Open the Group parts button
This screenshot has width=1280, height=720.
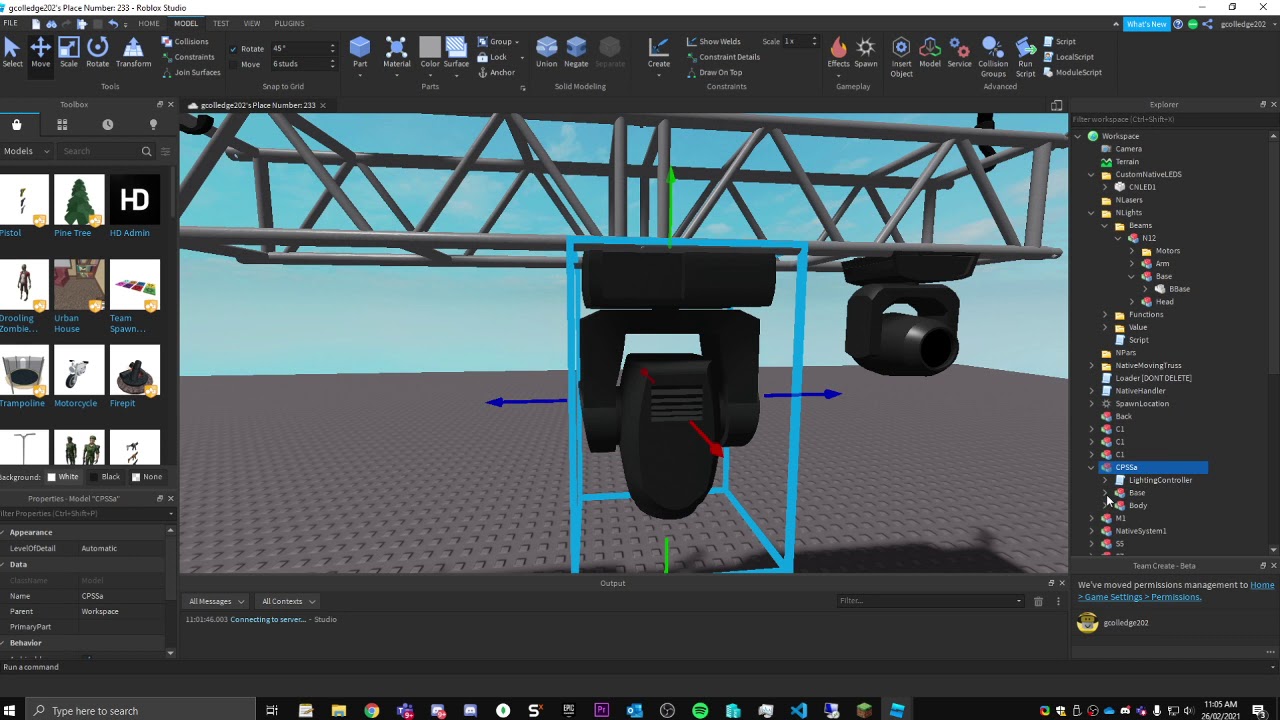coord(496,42)
